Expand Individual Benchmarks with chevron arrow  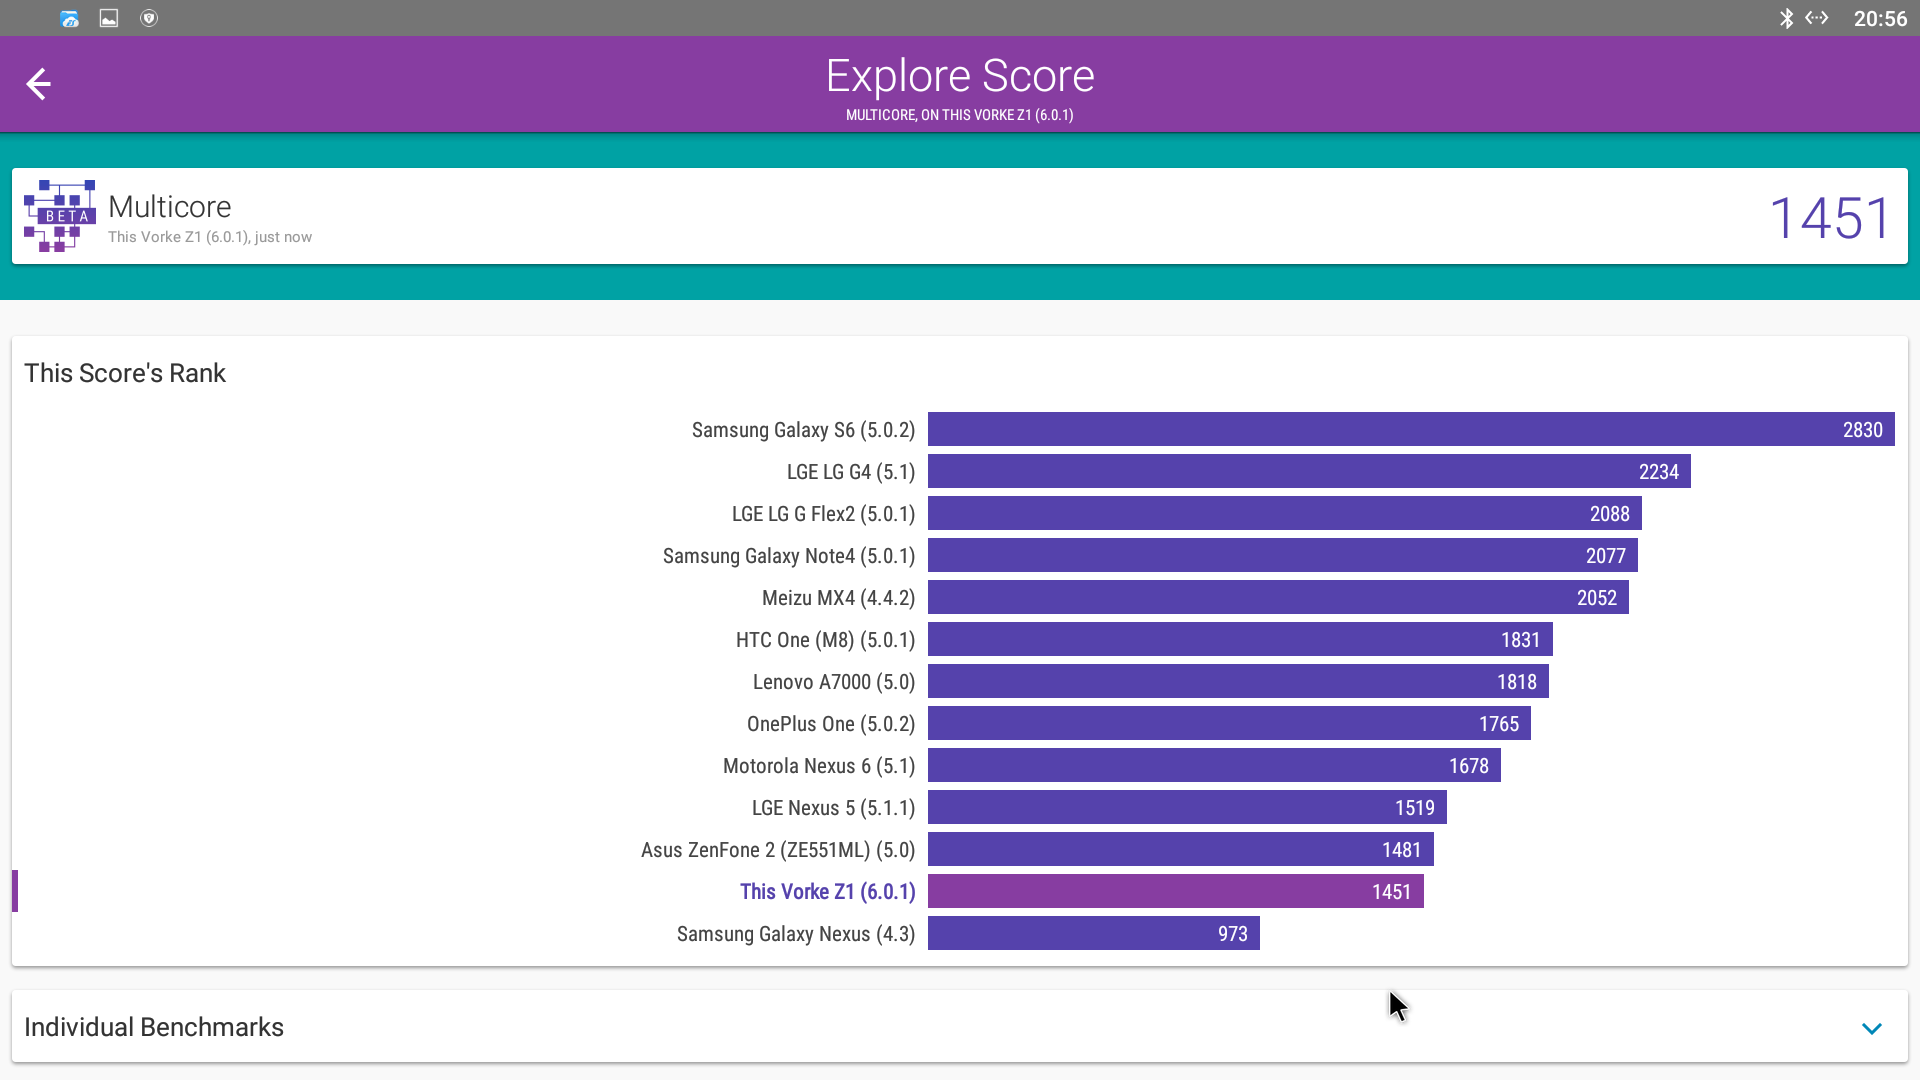(1871, 1028)
